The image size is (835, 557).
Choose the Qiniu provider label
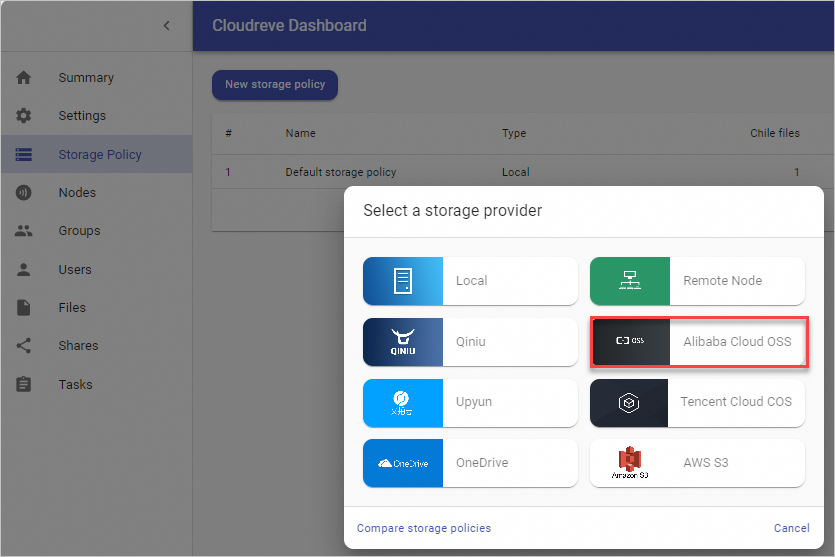pyautogui.click(x=471, y=341)
